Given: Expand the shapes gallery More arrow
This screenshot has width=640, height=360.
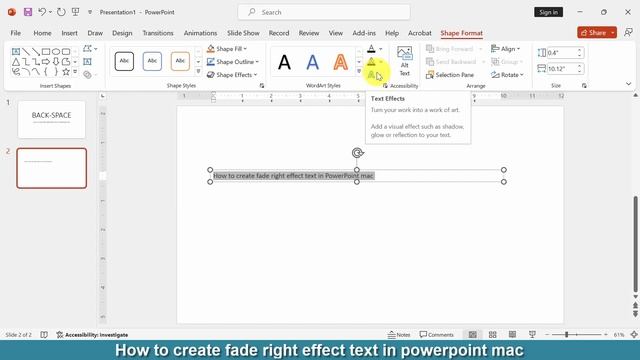Looking at the screenshot, I should pyautogui.click(x=75, y=72).
